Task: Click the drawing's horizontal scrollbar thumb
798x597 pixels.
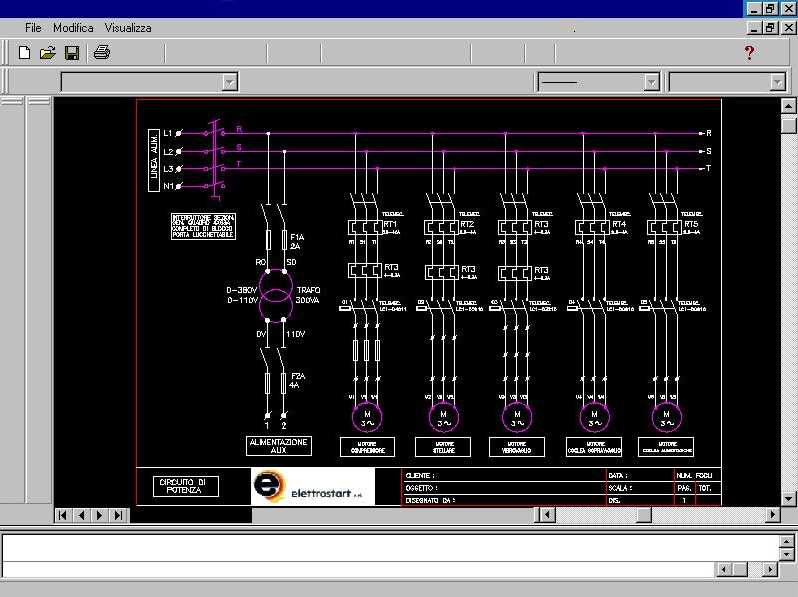Action: pyautogui.click(x=644, y=515)
